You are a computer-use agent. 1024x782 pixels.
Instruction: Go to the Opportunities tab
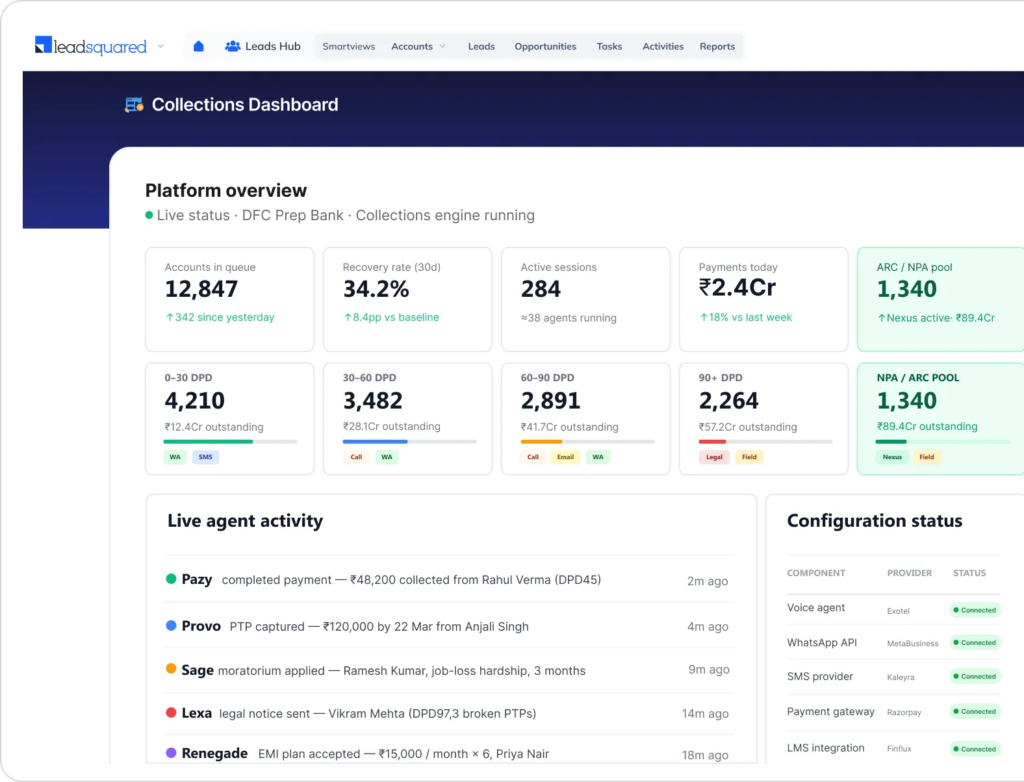(545, 46)
